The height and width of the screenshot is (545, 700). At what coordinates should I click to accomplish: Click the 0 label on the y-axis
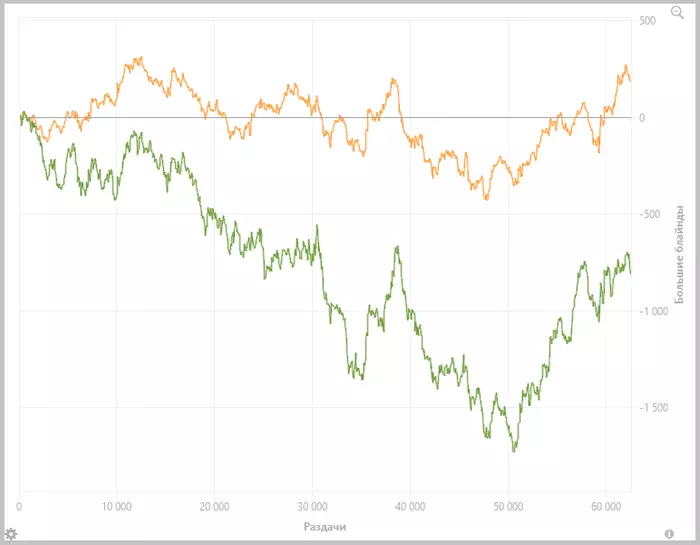pyautogui.click(x=642, y=118)
